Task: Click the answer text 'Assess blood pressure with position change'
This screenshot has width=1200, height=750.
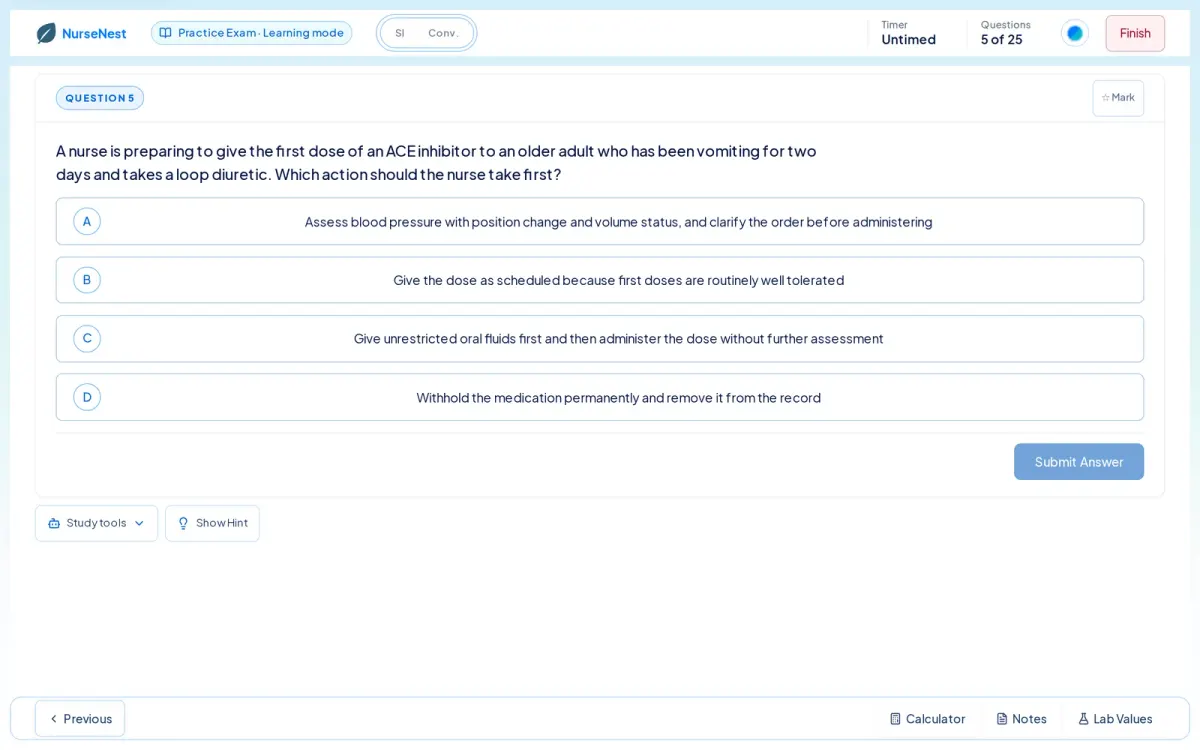Action: (x=435, y=222)
